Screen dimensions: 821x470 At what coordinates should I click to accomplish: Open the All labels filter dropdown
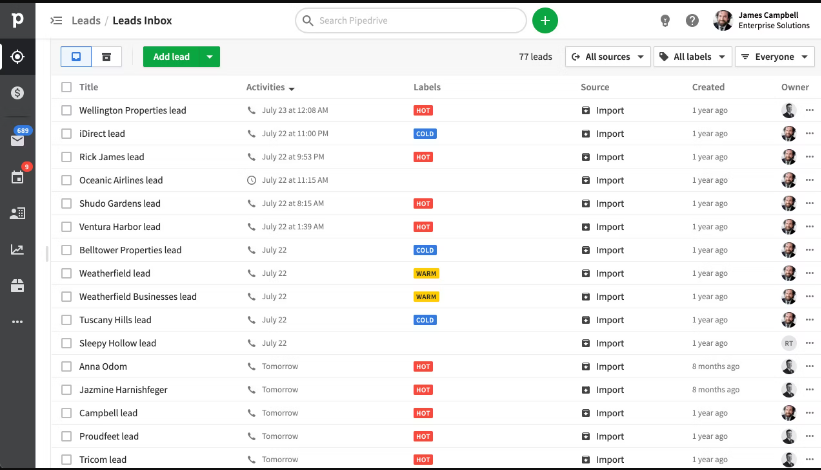pos(691,57)
